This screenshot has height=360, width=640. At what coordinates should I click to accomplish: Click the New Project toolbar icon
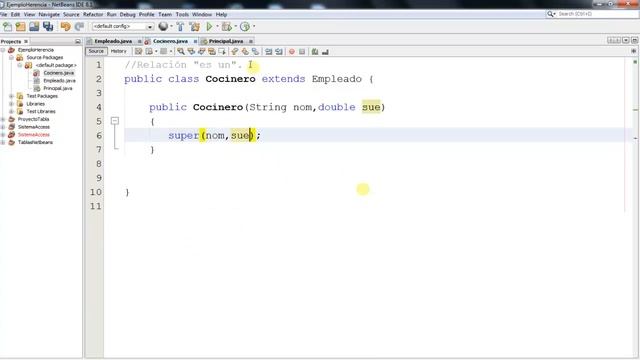click(20, 27)
